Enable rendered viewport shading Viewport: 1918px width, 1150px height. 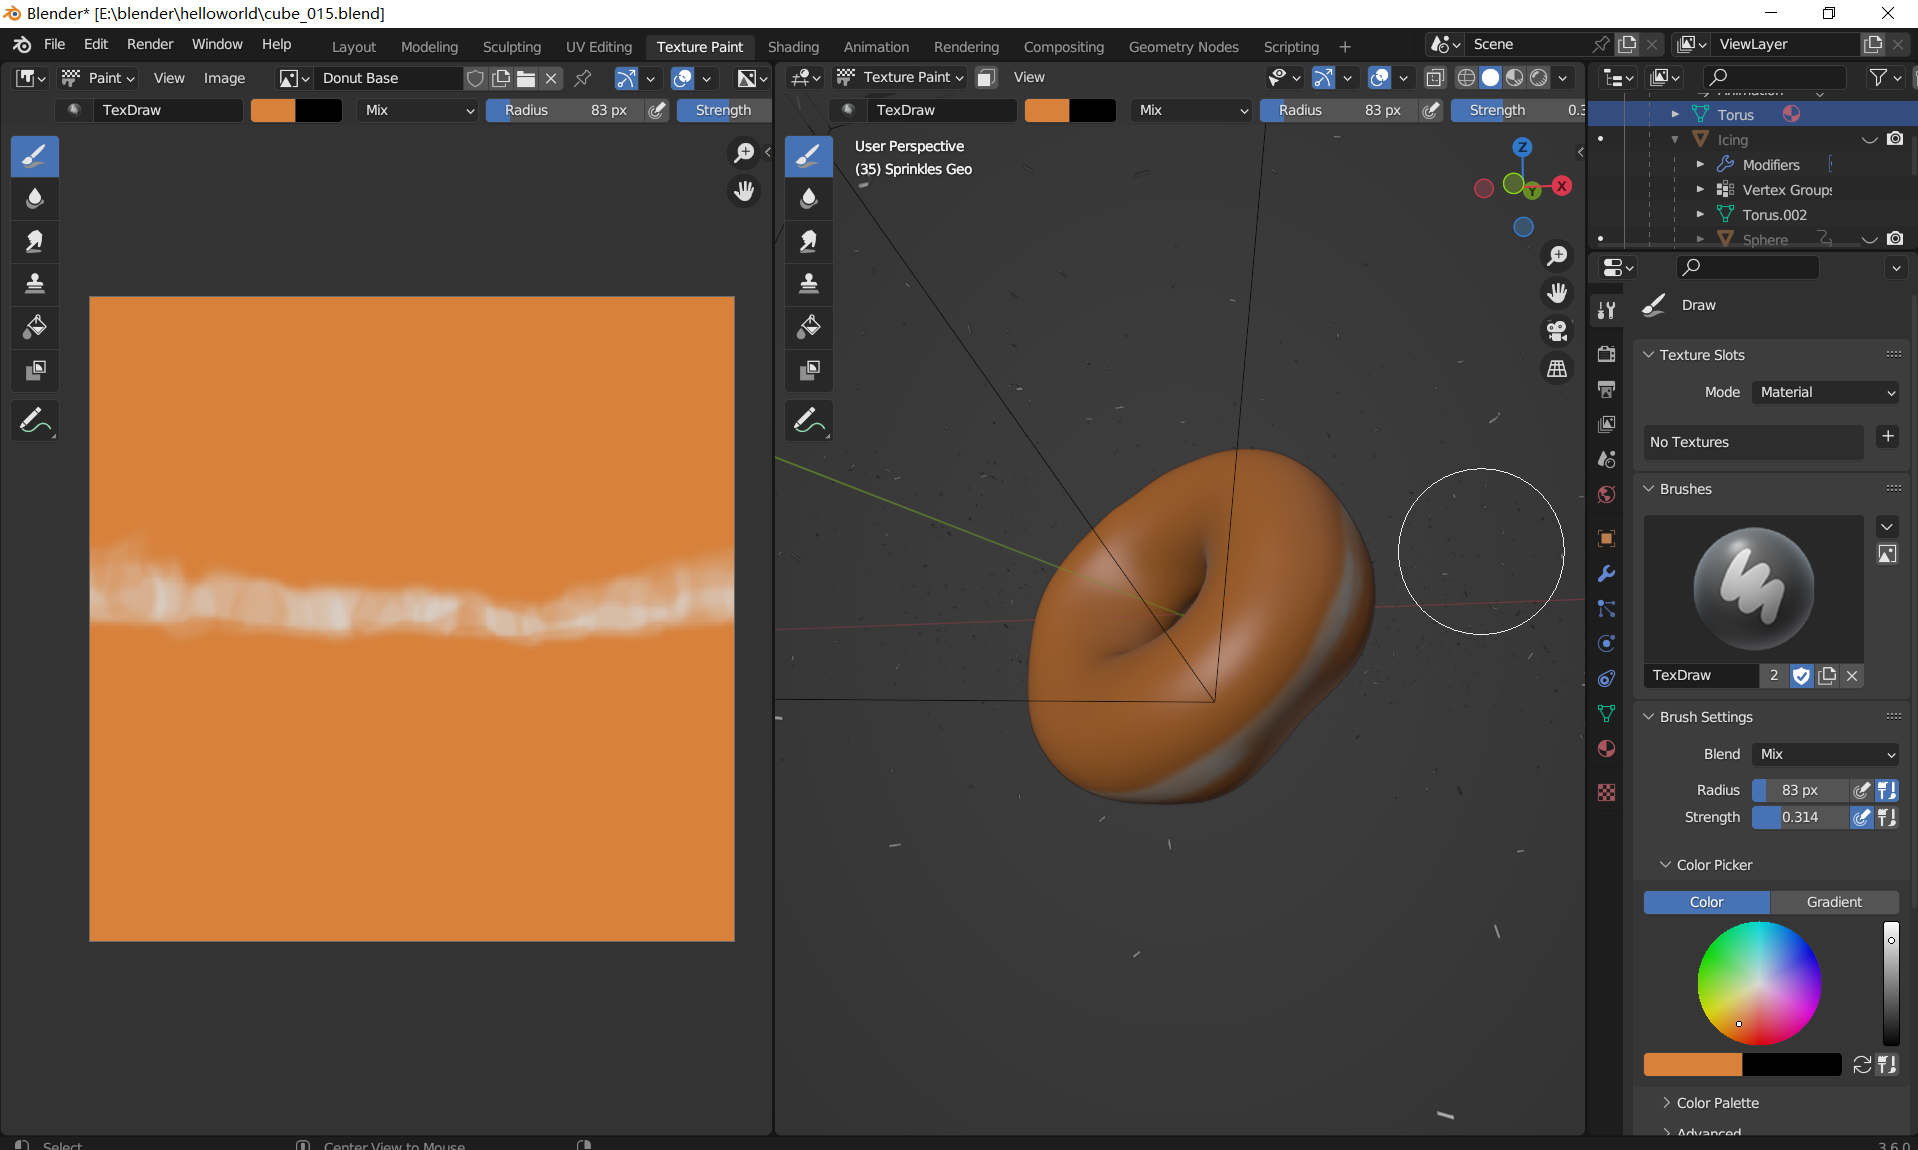click(1539, 78)
